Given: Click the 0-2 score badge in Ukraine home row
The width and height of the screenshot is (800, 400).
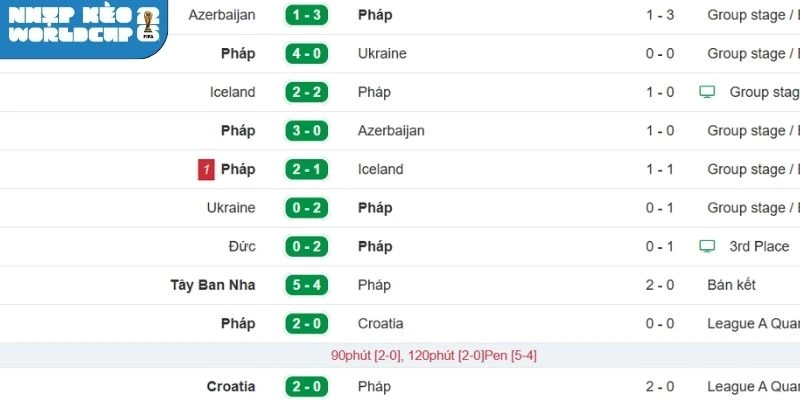Looking at the screenshot, I should point(307,208).
